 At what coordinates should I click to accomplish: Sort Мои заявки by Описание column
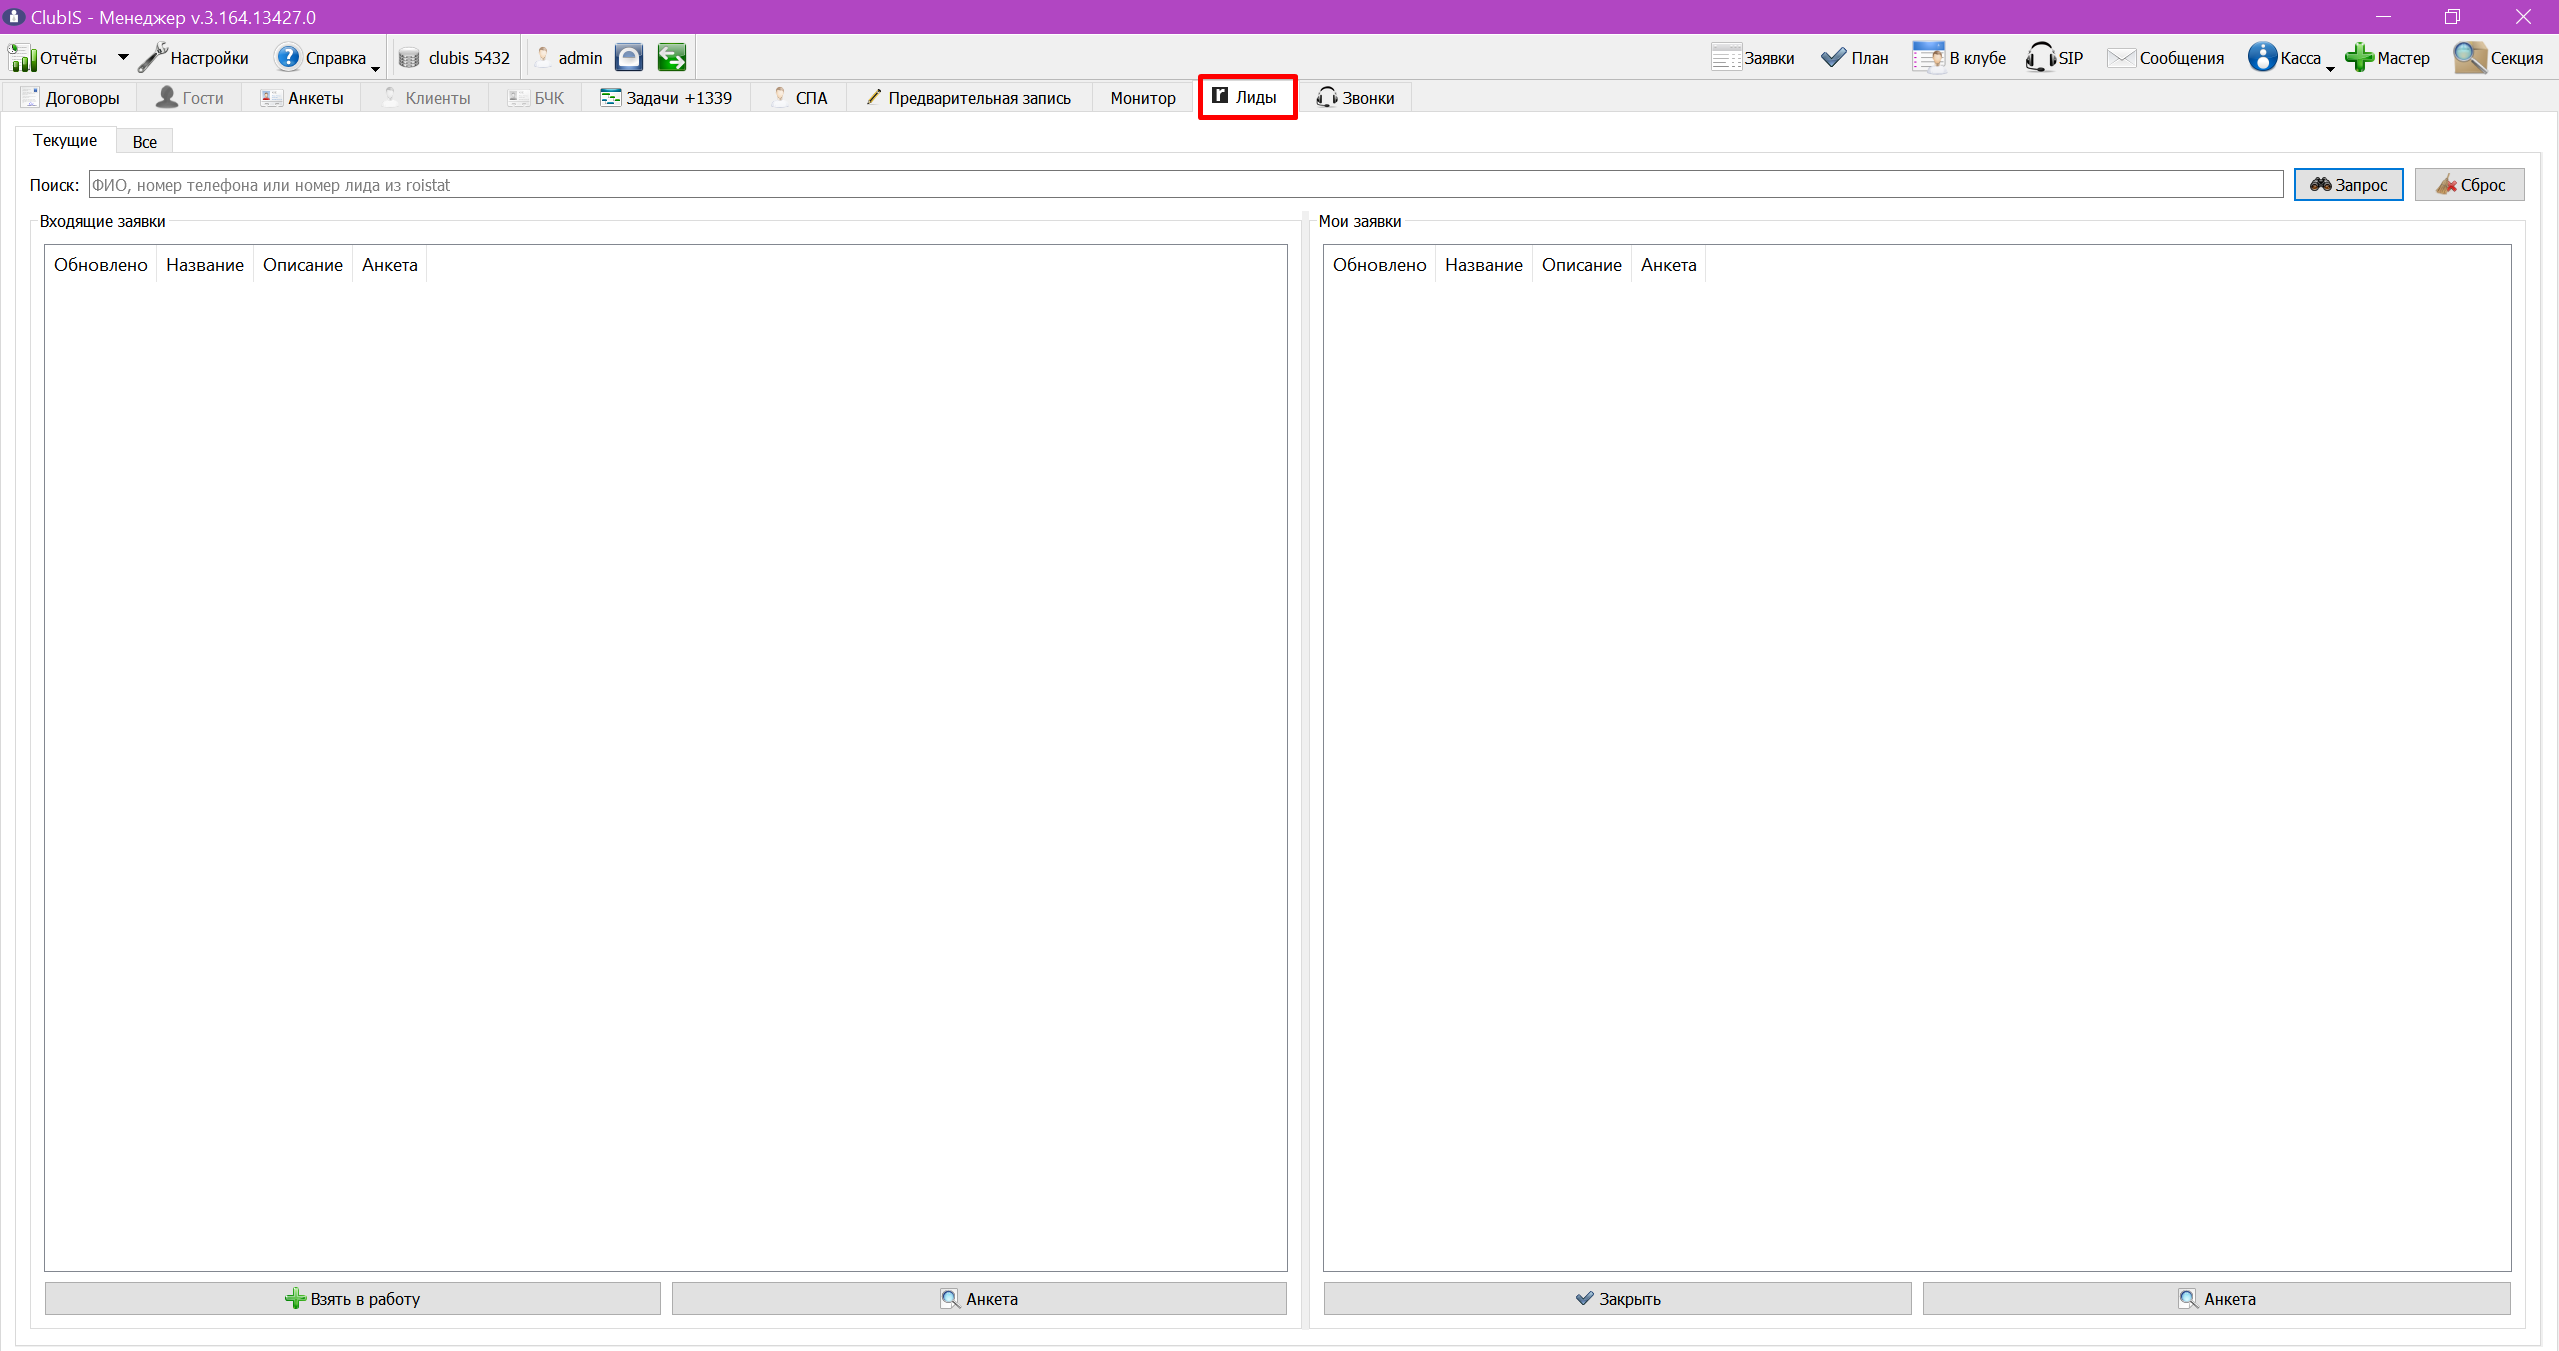pos(1582,265)
